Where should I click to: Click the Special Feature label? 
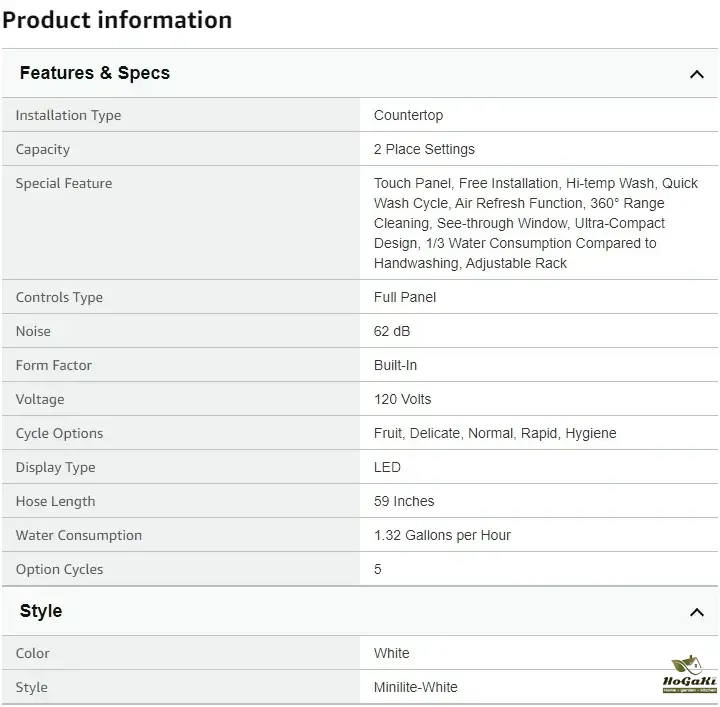64,183
